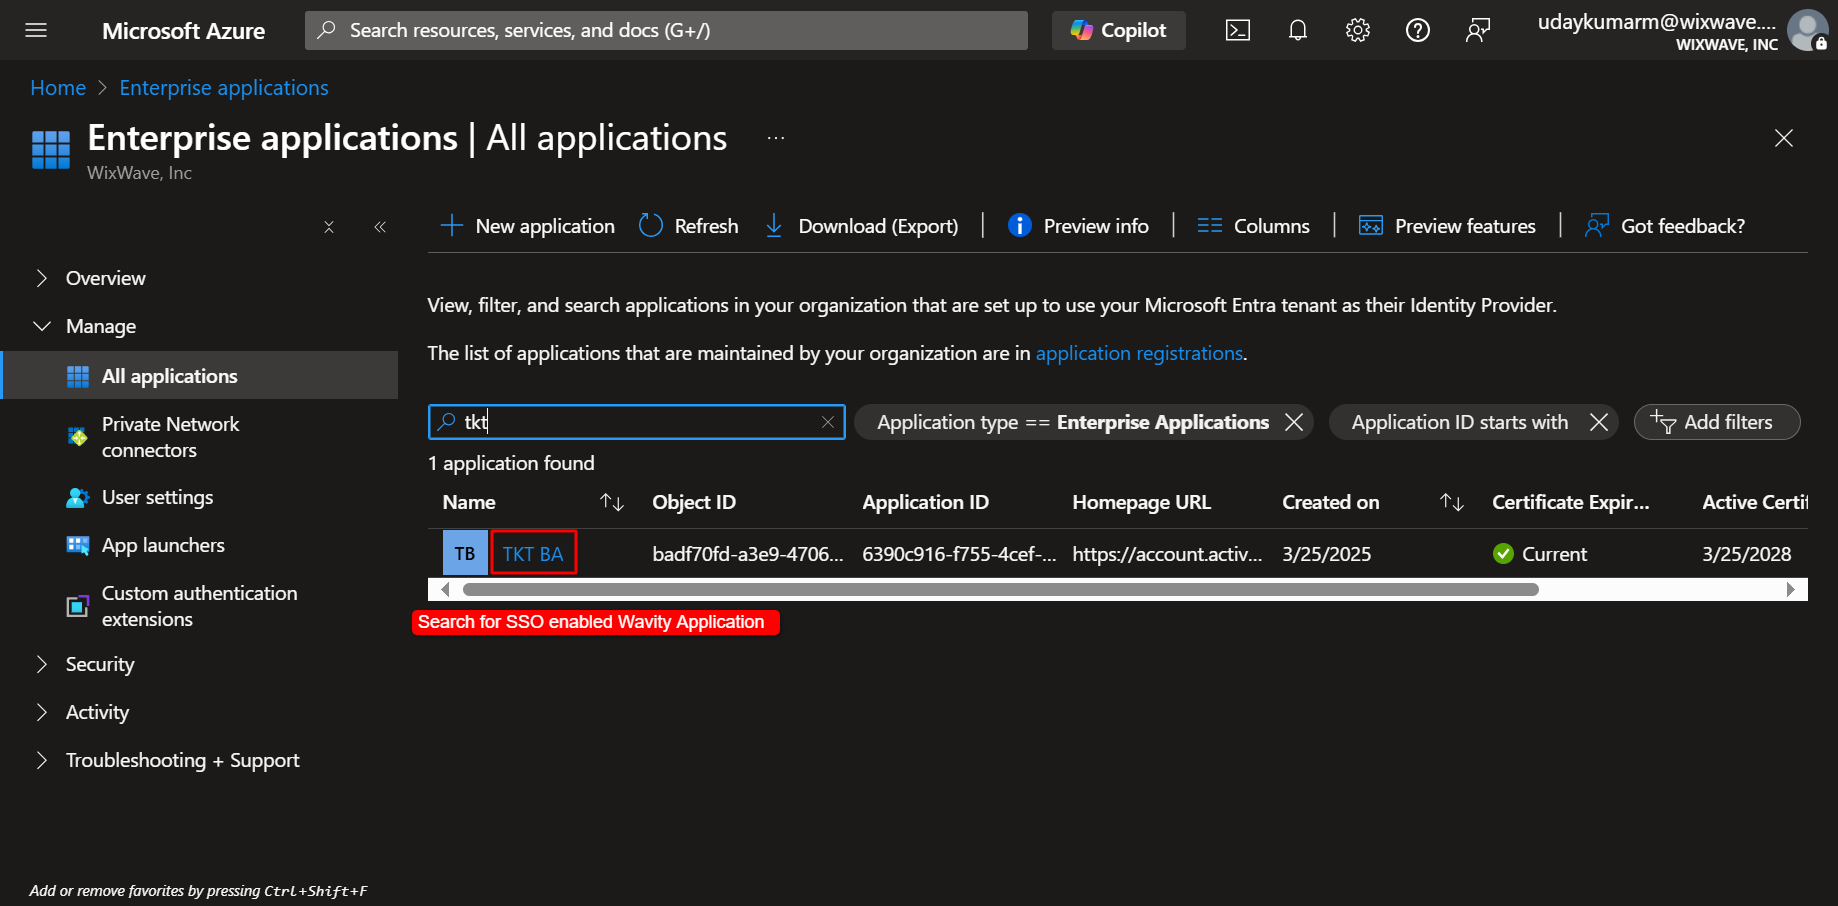This screenshot has height=906, width=1838.
Task: Click New application
Action: pos(527,226)
